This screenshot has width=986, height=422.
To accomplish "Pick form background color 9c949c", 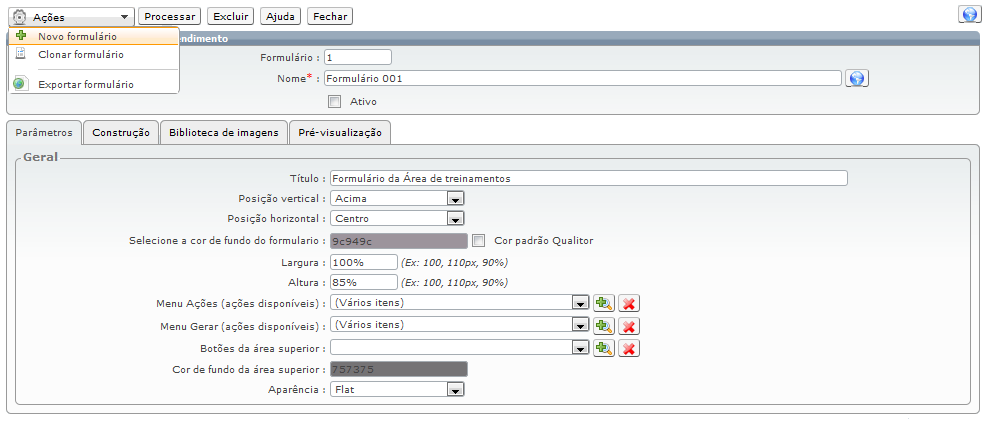I will tap(399, 241).
